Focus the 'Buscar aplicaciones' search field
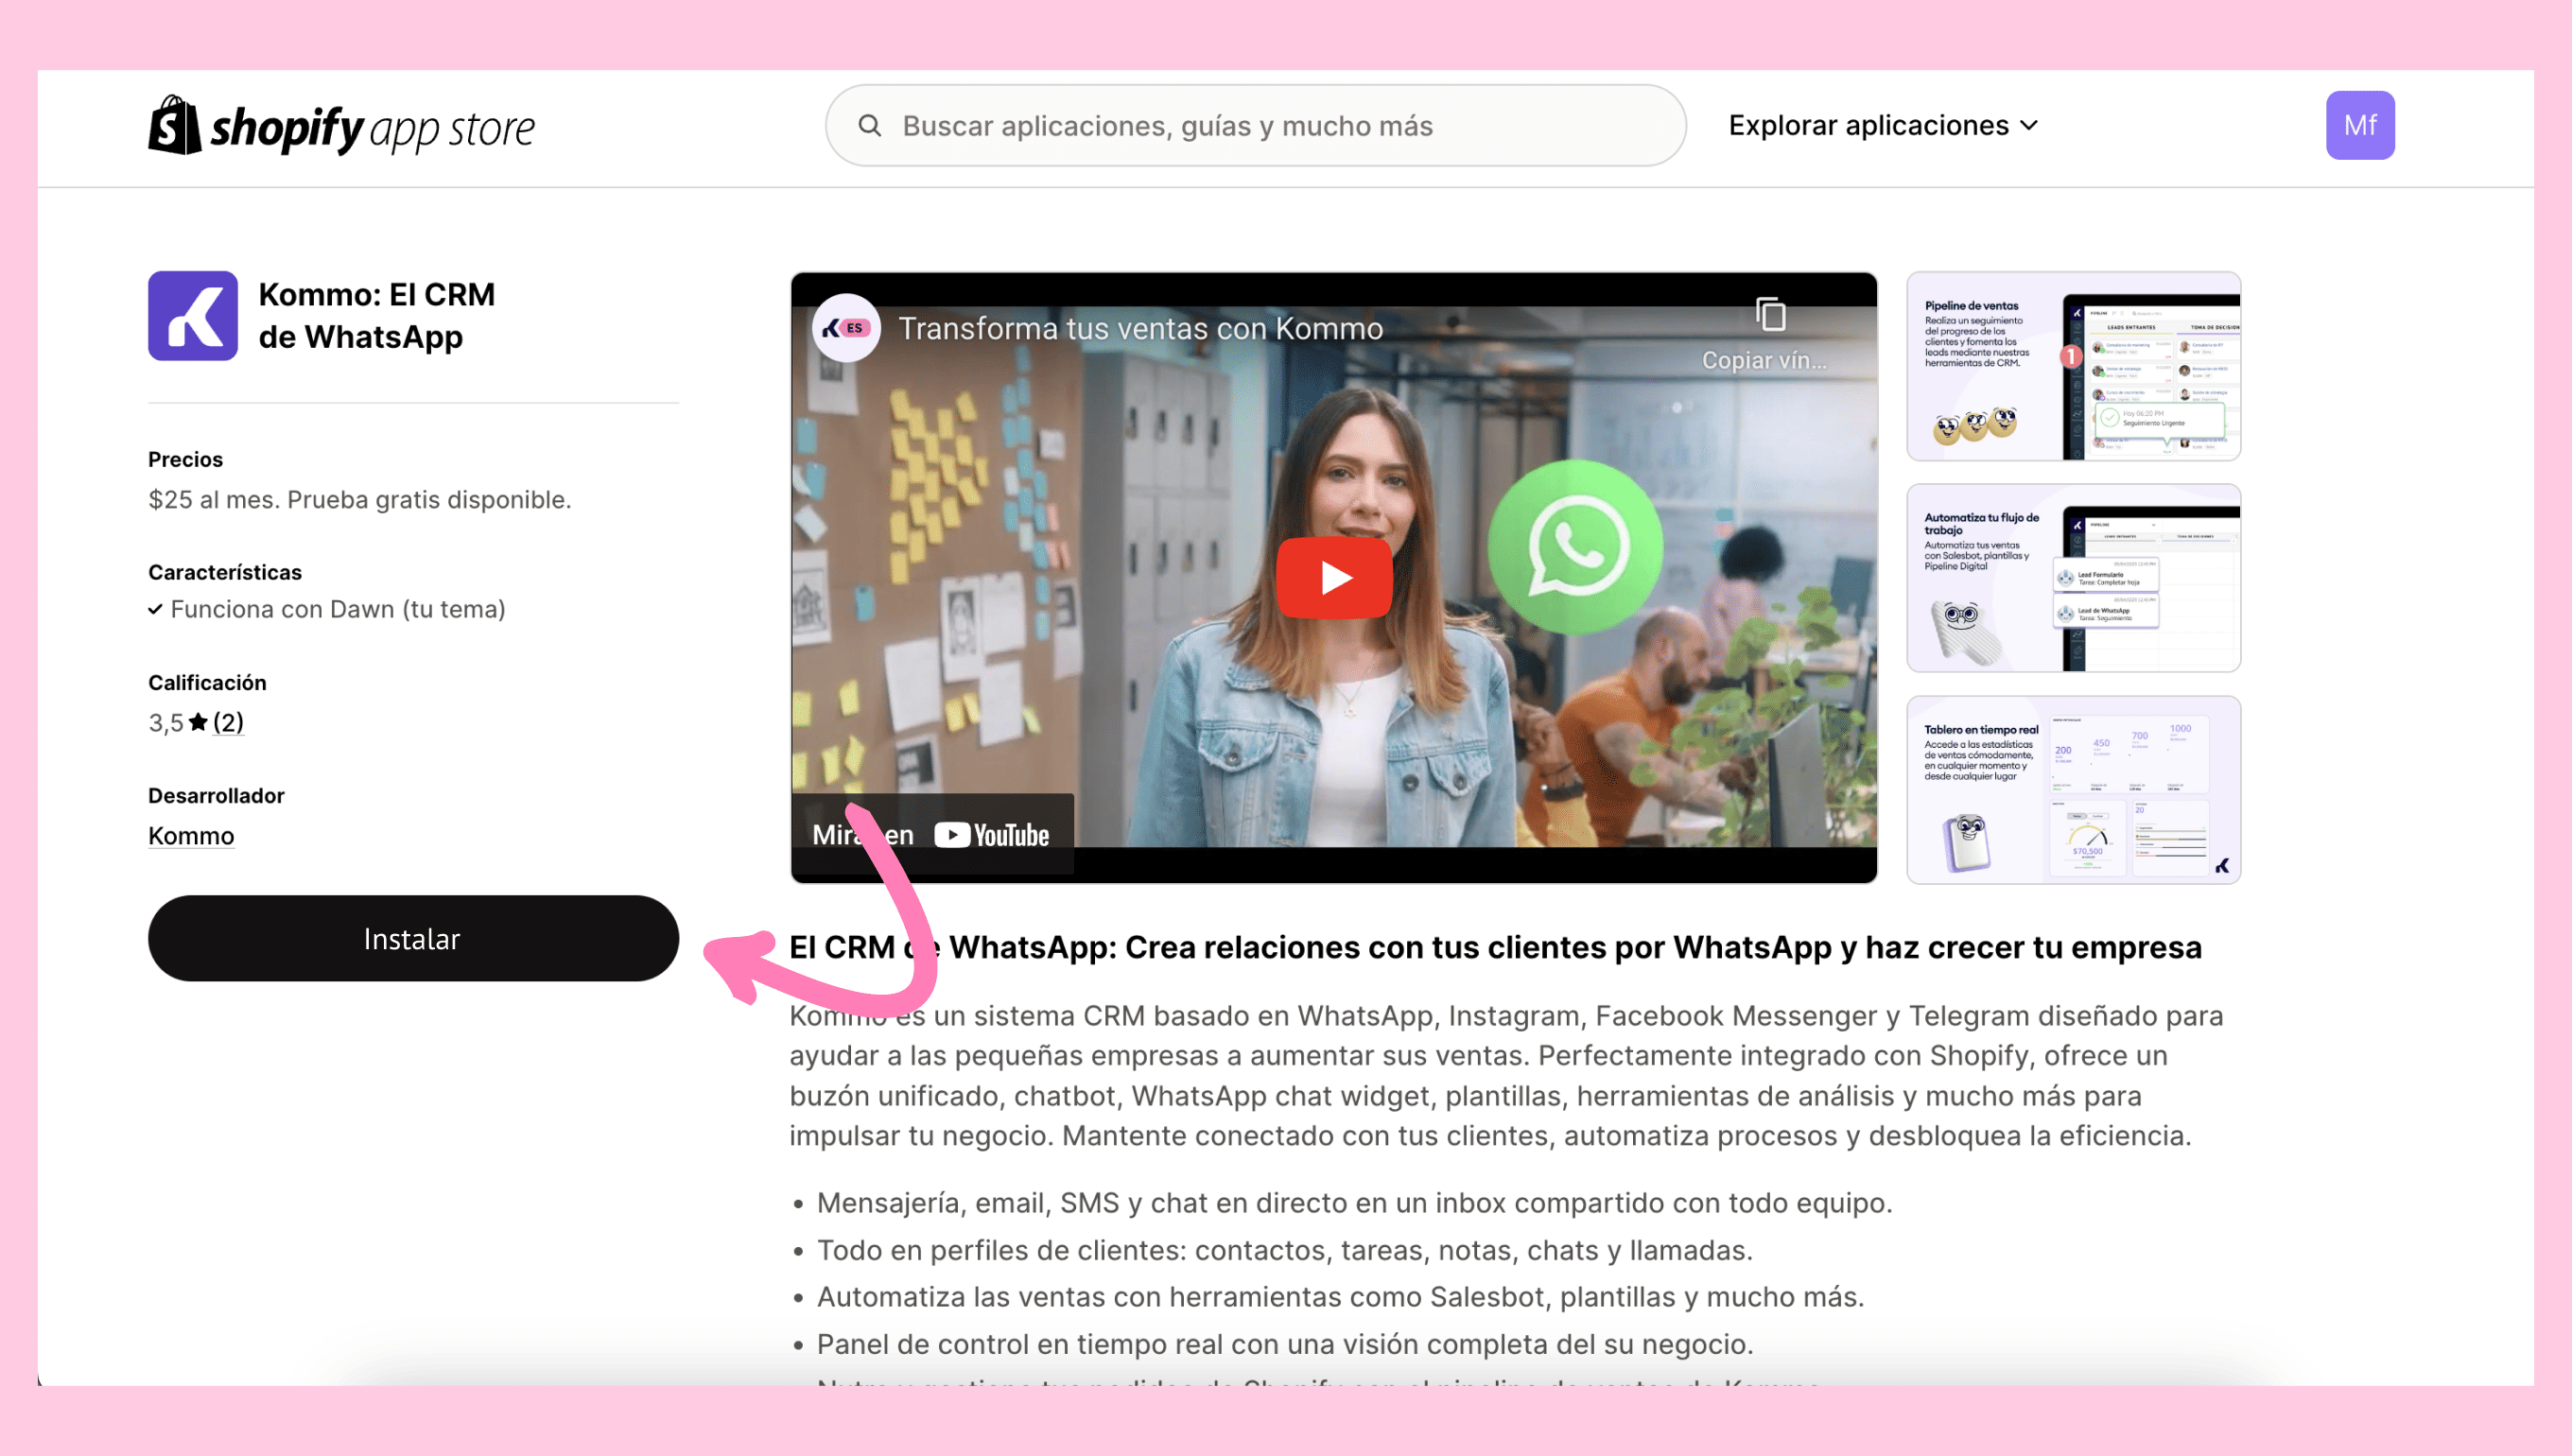 [x=1255, y=125]
